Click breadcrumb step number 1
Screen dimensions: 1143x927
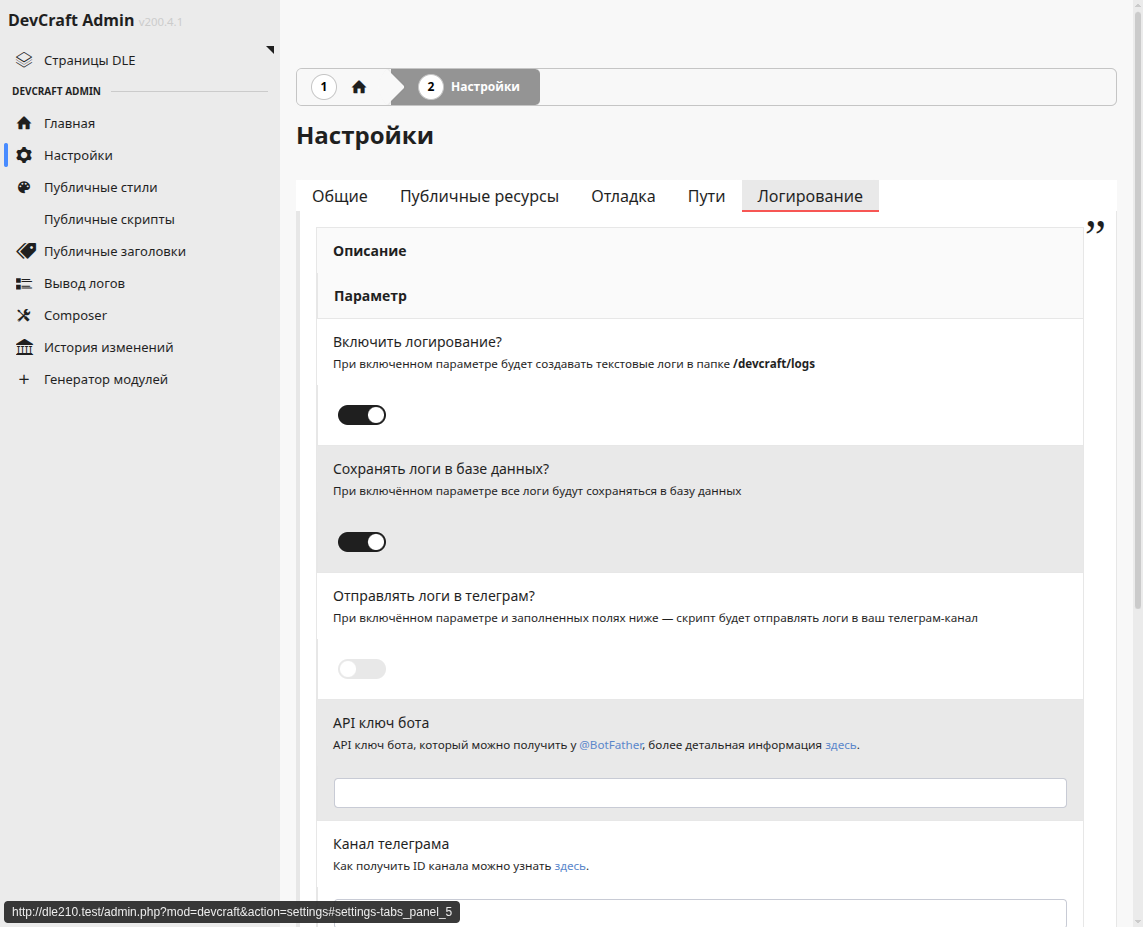pos(324,87)
